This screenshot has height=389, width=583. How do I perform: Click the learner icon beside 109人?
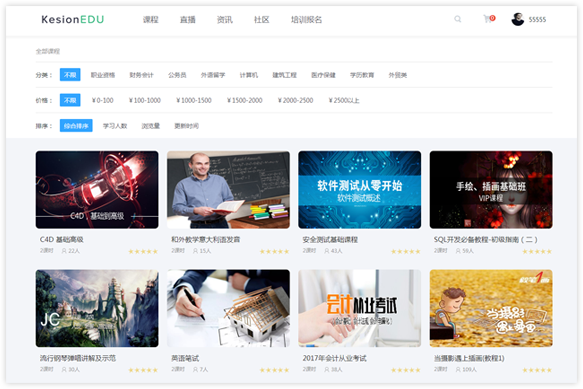pos(458,370)
